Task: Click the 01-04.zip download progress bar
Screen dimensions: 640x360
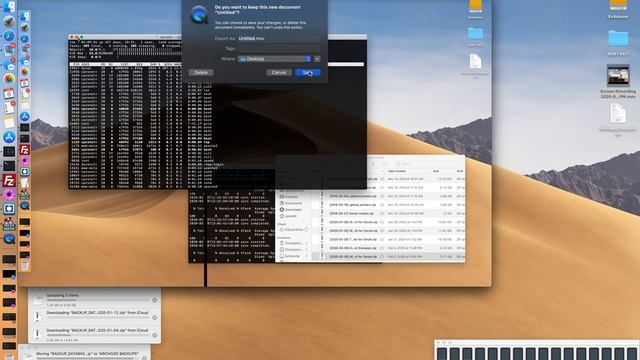Action: (98, 335)
